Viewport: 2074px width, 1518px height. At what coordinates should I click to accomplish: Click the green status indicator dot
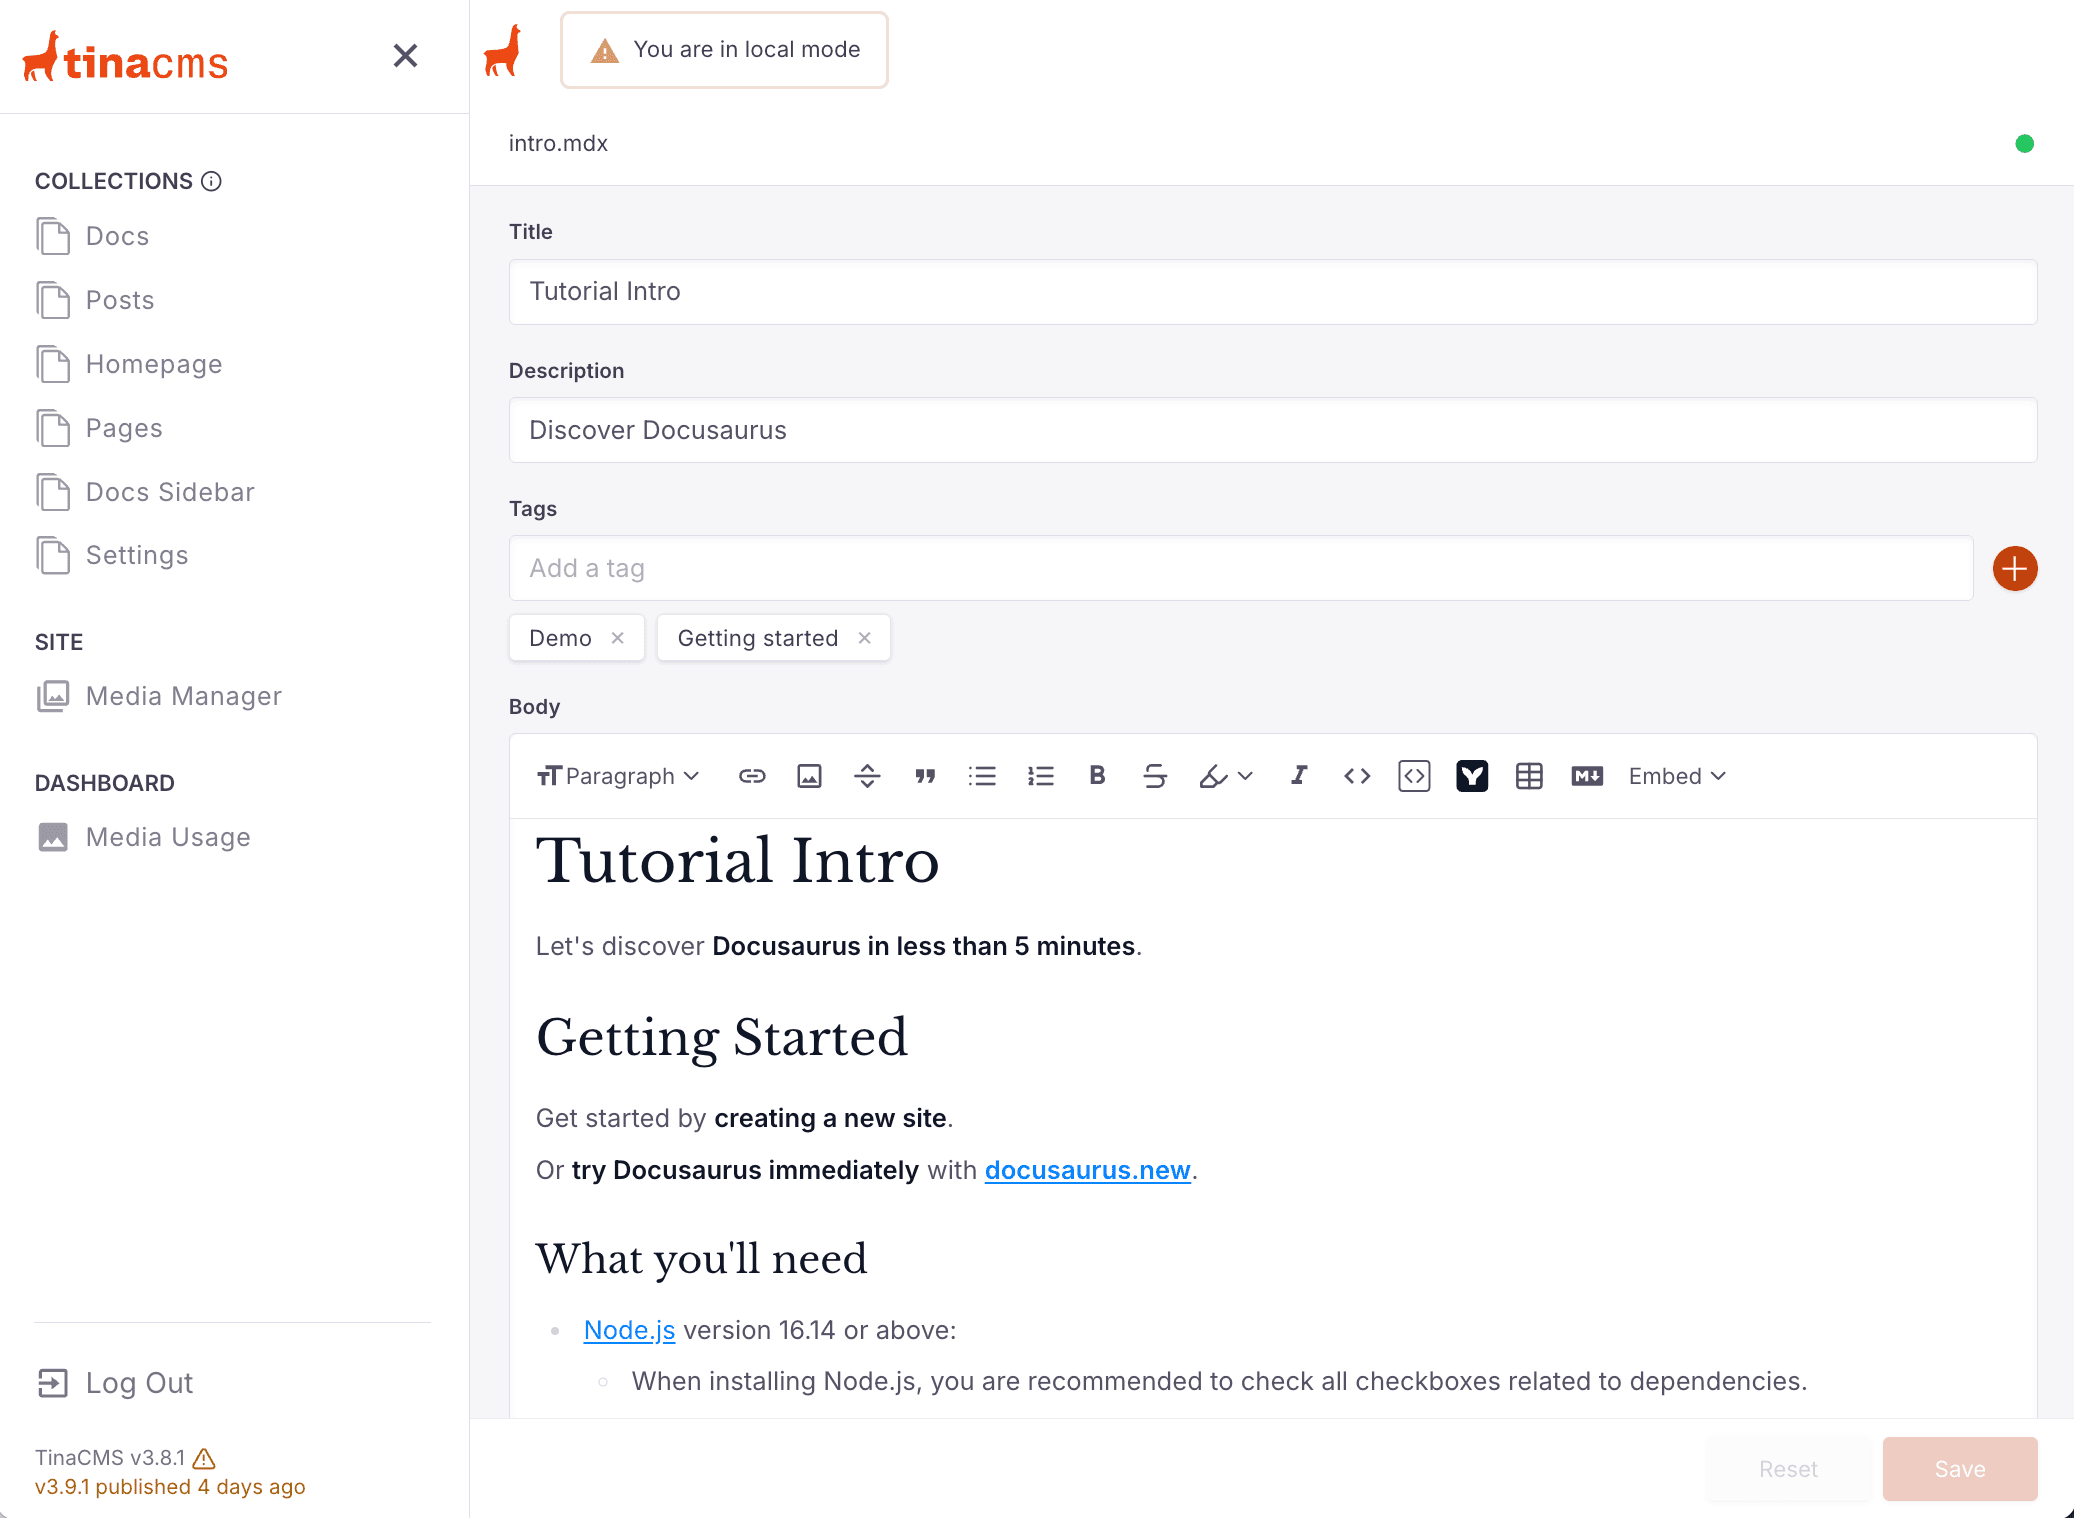(x=2025, y=144)
